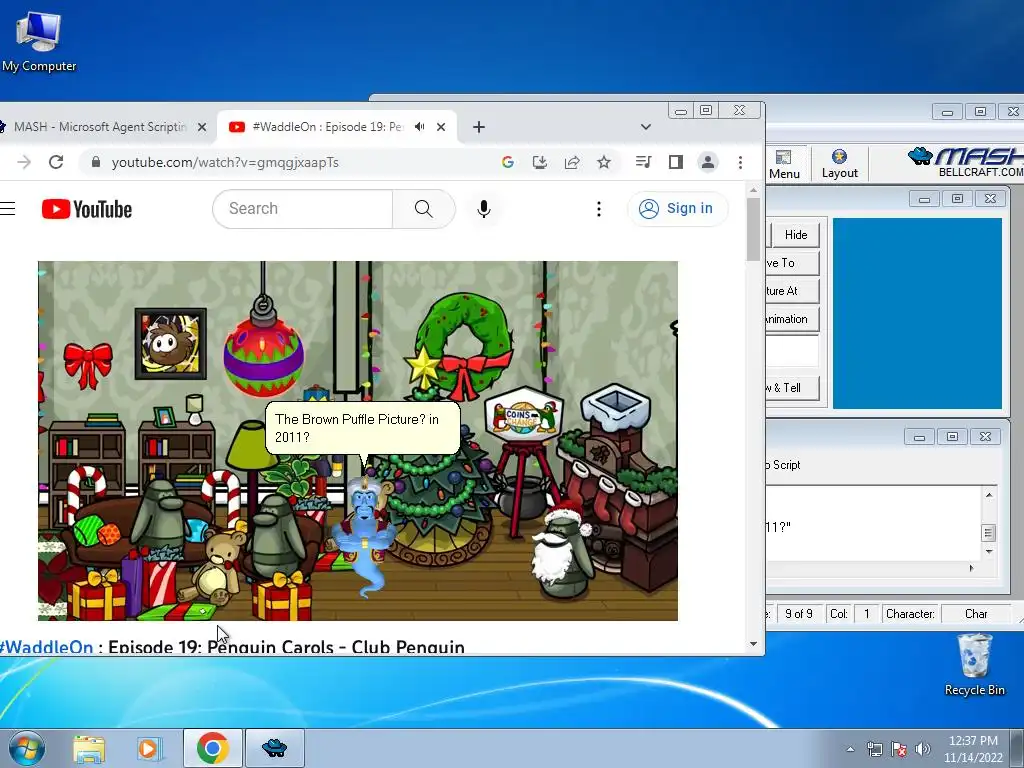The image size is (1024, 768).
Task: Select the #WaddleOn Episode 19 tab
Action: click(327, 127)
